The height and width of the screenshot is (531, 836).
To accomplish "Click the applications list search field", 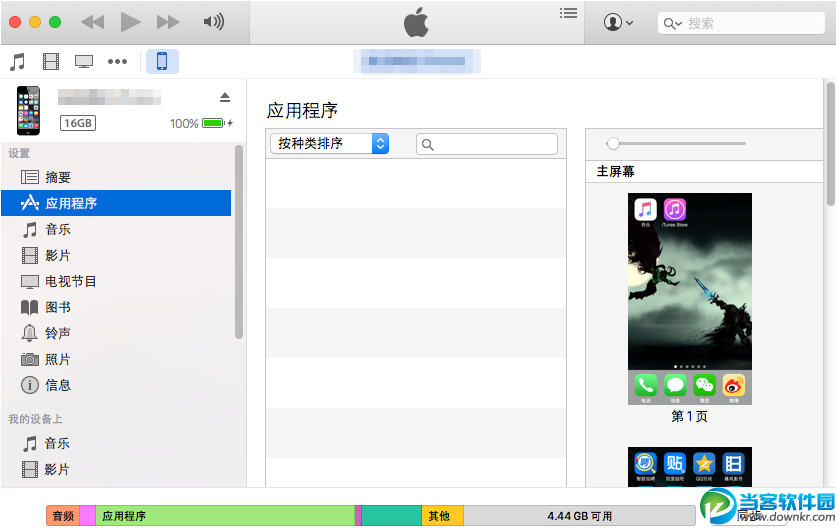I will (487, 144).
